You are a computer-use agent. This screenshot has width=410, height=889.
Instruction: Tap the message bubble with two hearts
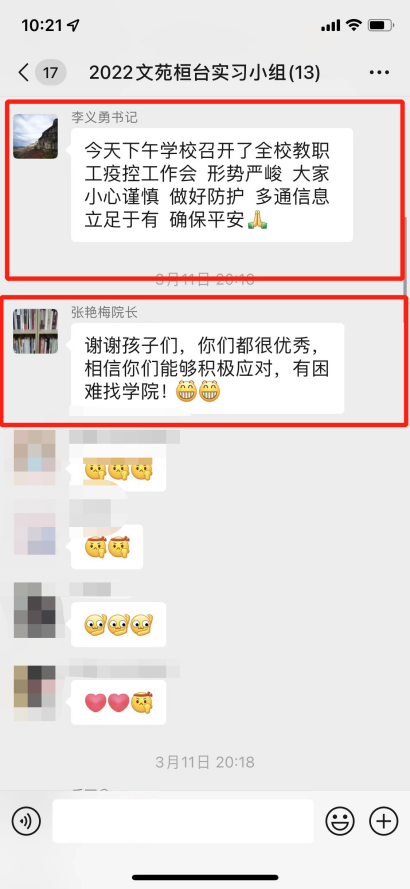click(119, 702)
